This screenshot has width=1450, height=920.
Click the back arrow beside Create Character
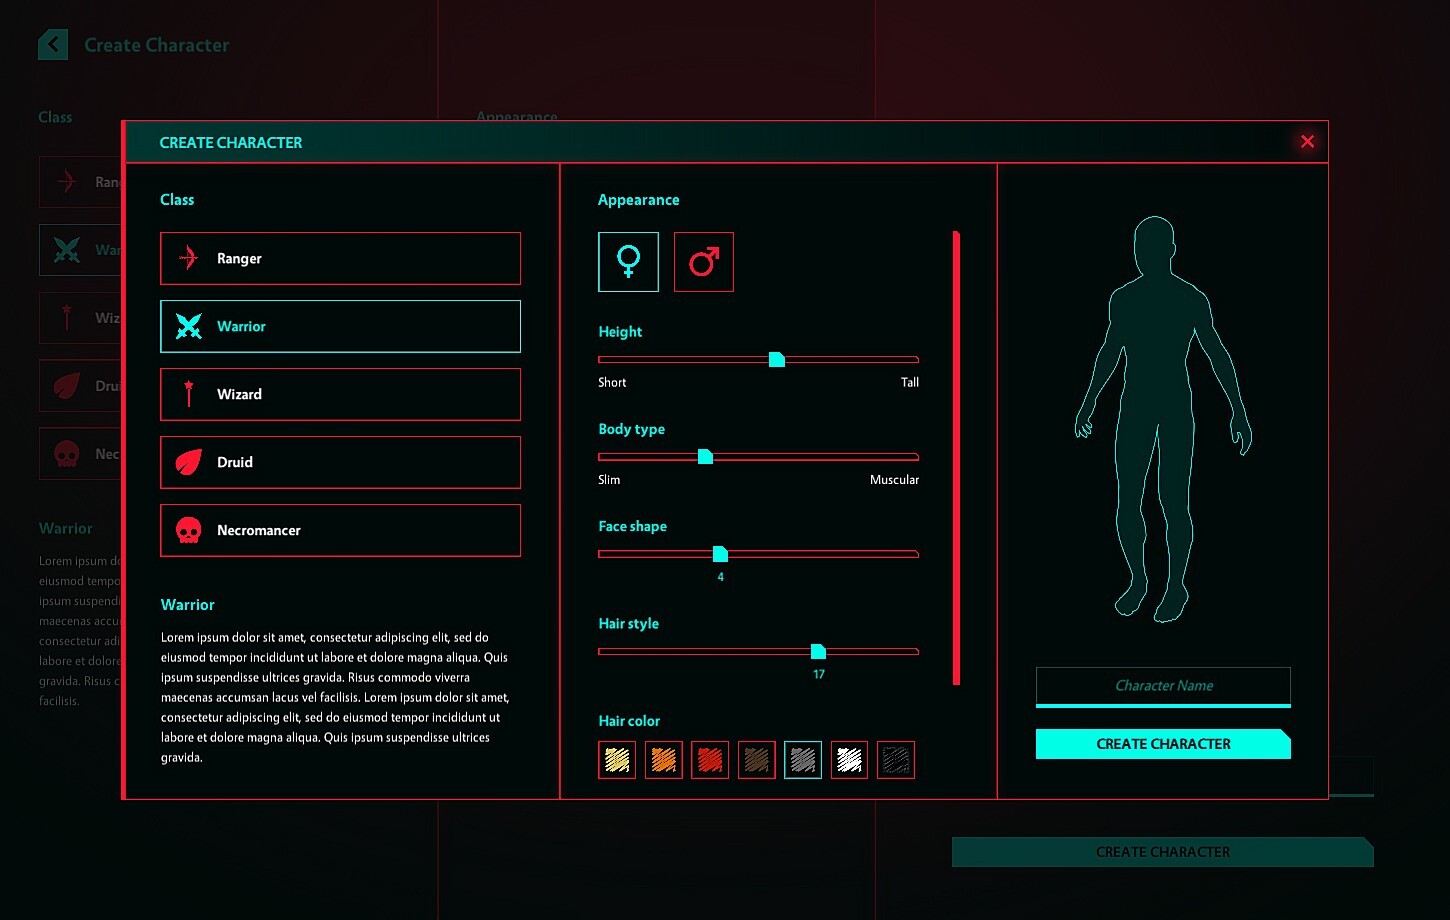pos(52,45)
